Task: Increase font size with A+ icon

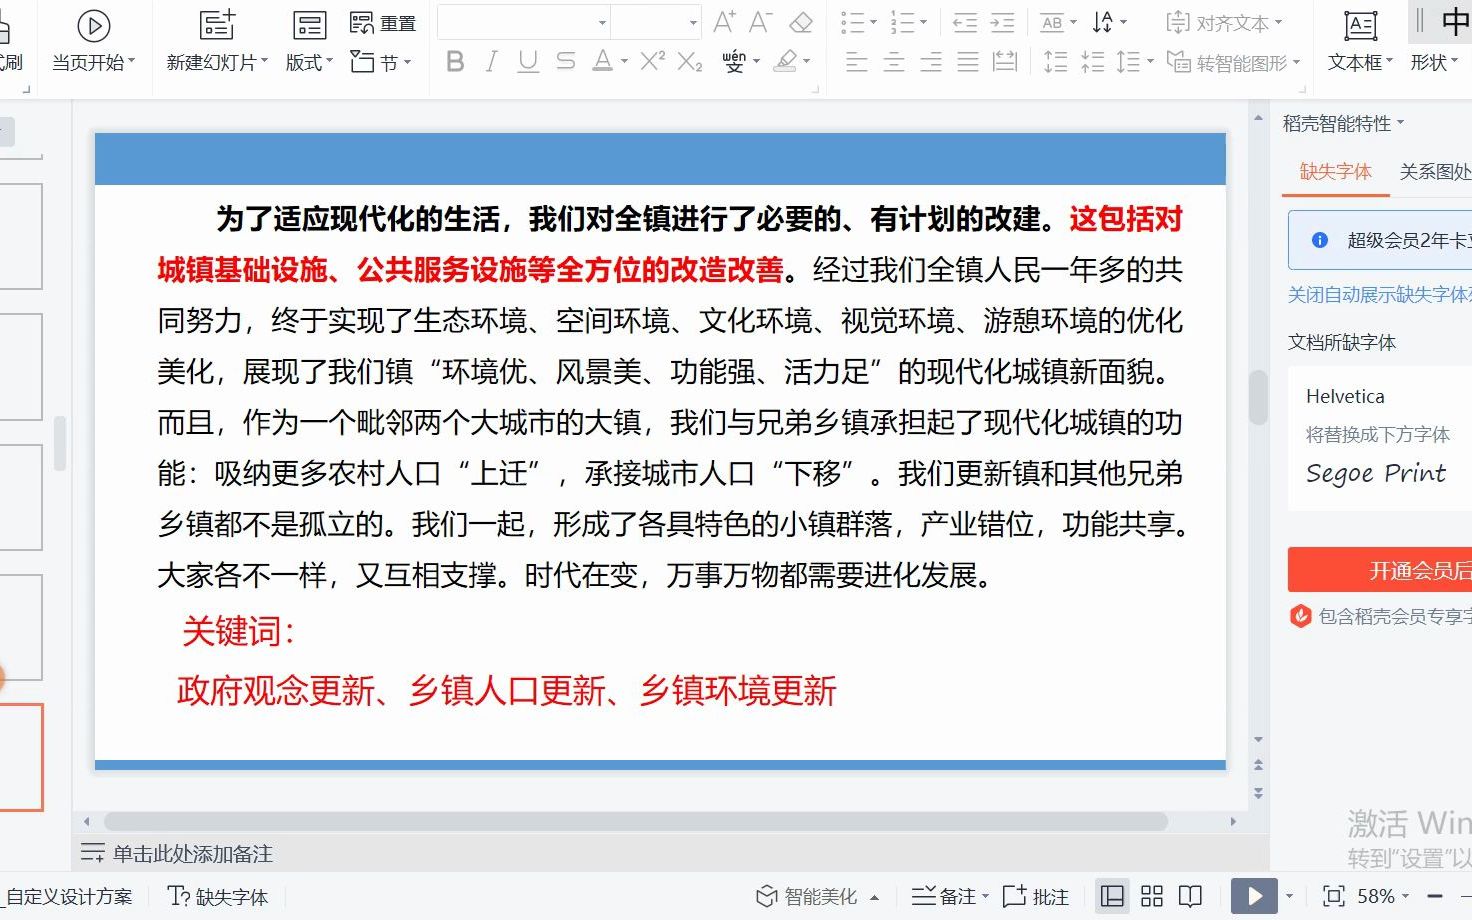Action: pyautogui.click(x=725, y=22)
